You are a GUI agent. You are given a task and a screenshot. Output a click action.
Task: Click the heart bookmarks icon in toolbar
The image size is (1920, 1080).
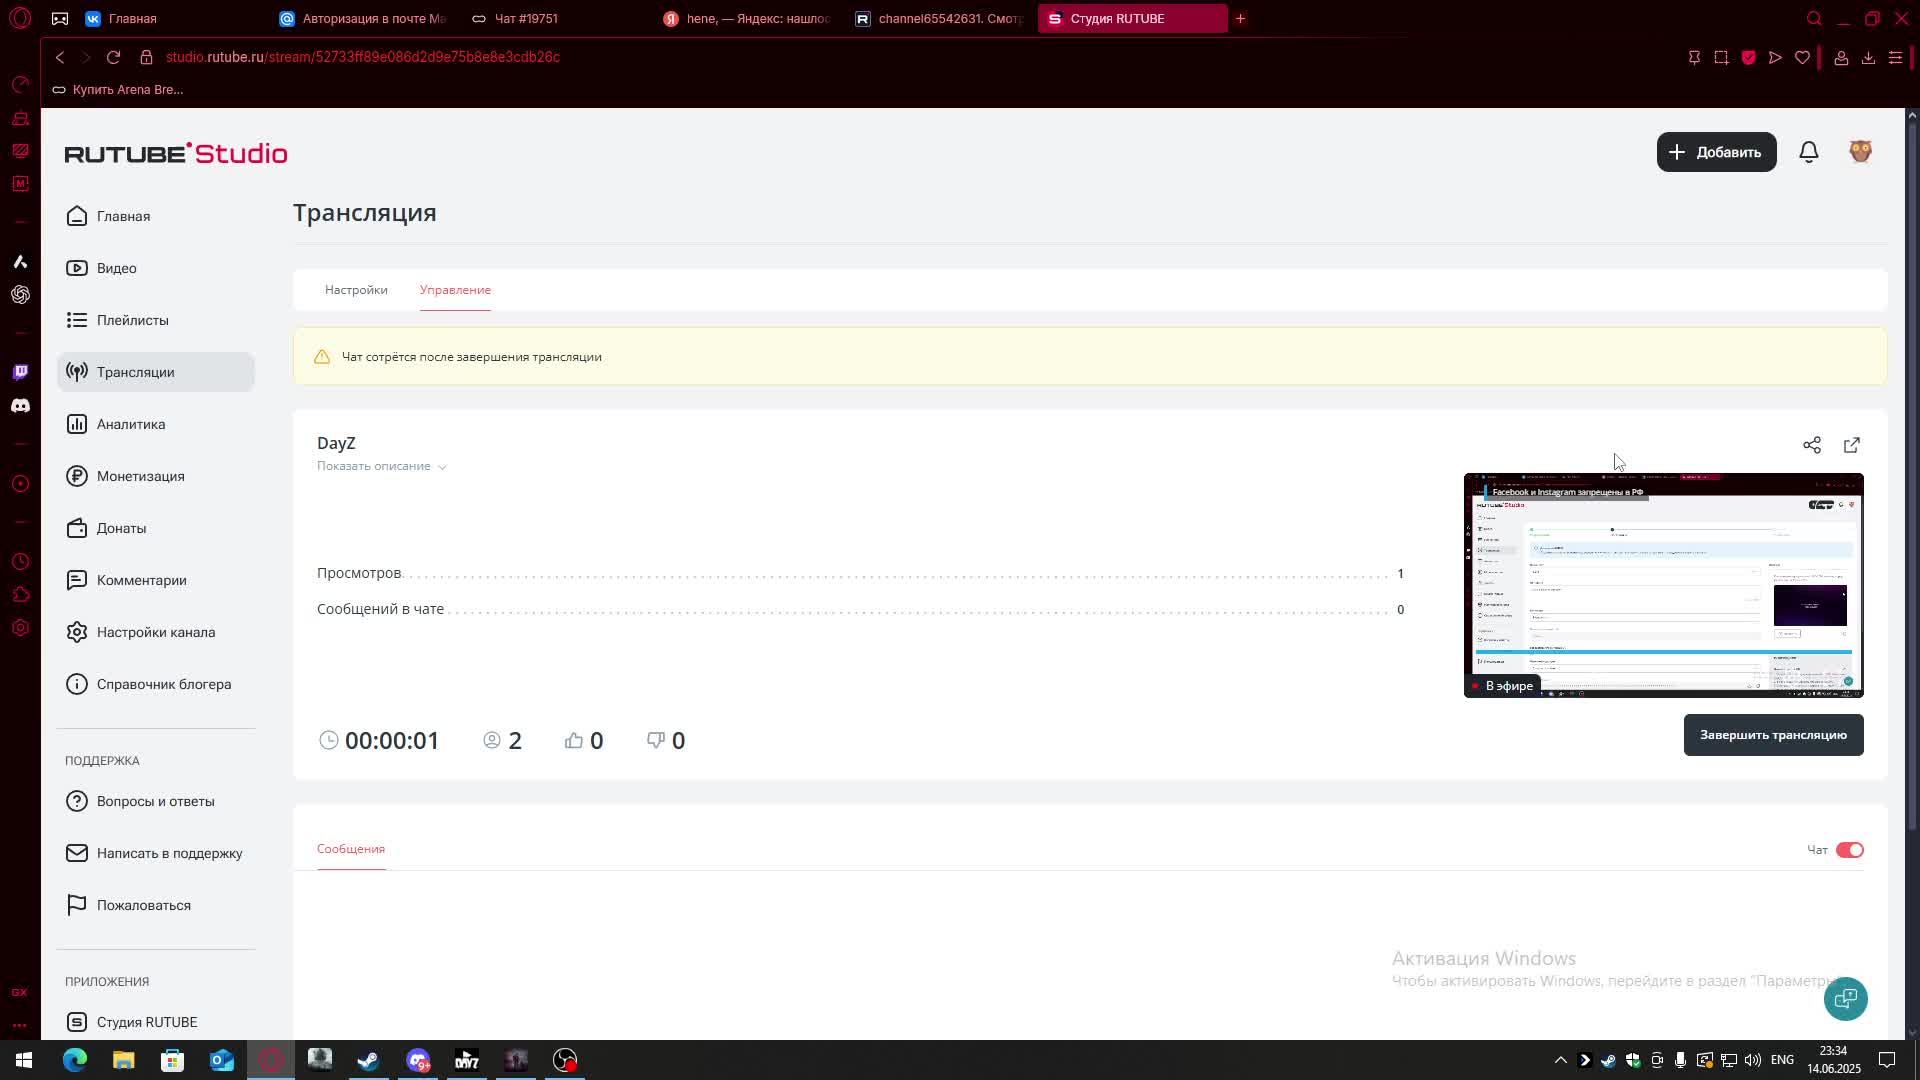point(1802,58)
